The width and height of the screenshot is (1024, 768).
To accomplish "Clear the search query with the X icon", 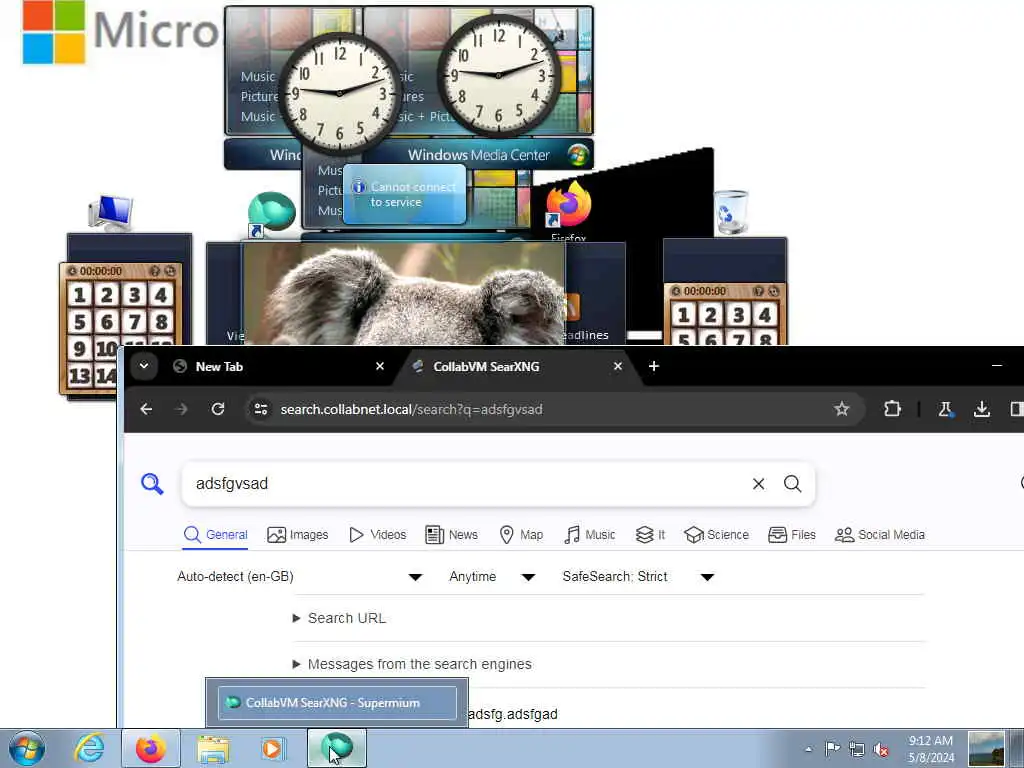I will [x=758, y=484].
